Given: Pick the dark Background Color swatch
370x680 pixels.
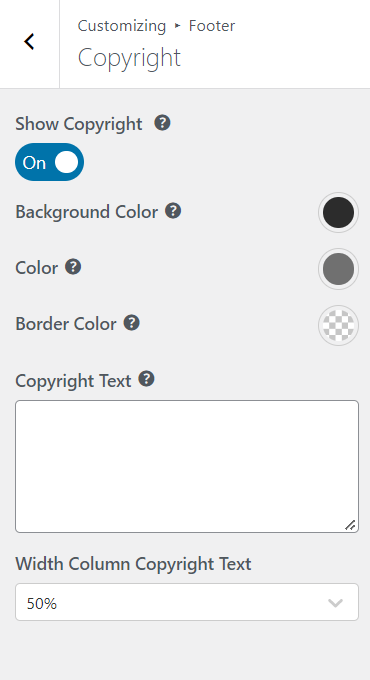Looking at the screenshot, I should tap(338, 212).
